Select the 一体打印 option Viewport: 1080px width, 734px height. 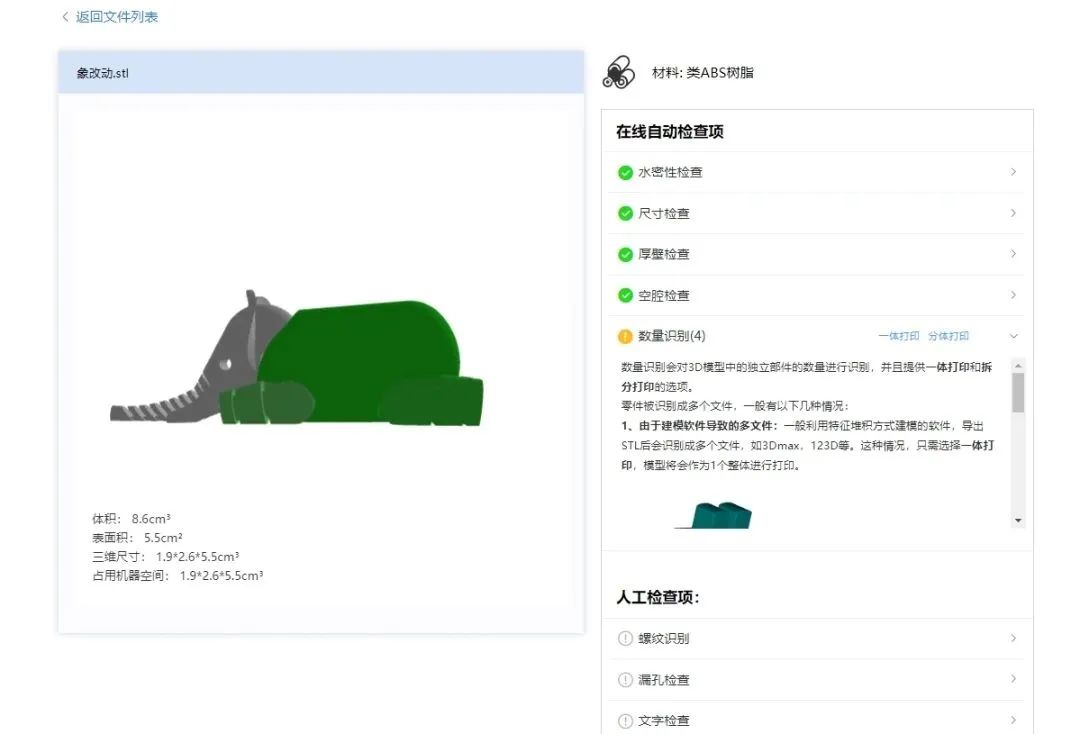point(898,336)
